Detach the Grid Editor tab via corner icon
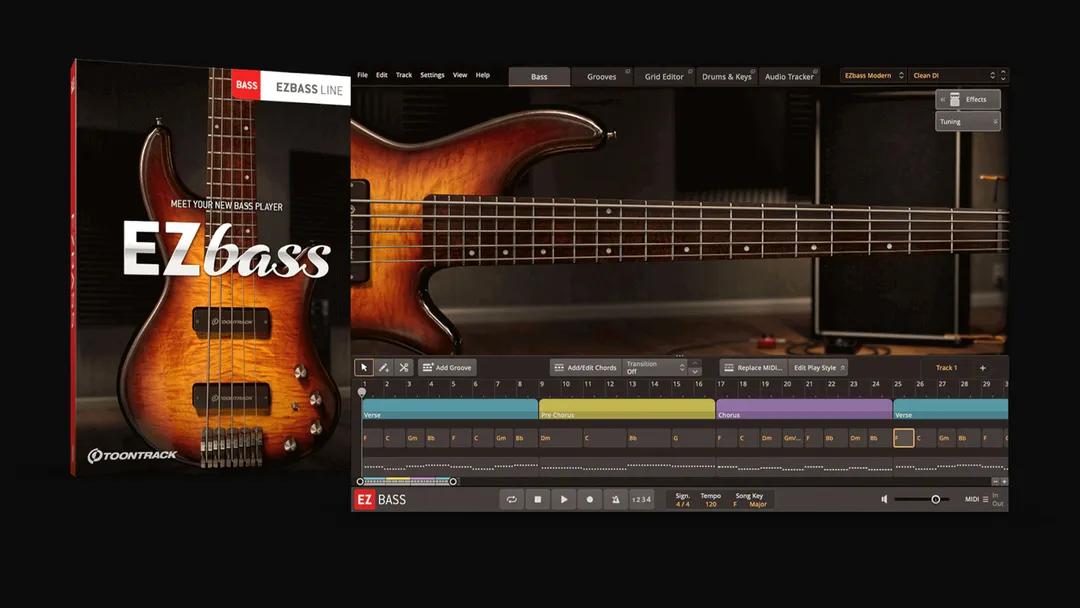Viewport: 1080px width, 608px height. click(x=690, y=71)
